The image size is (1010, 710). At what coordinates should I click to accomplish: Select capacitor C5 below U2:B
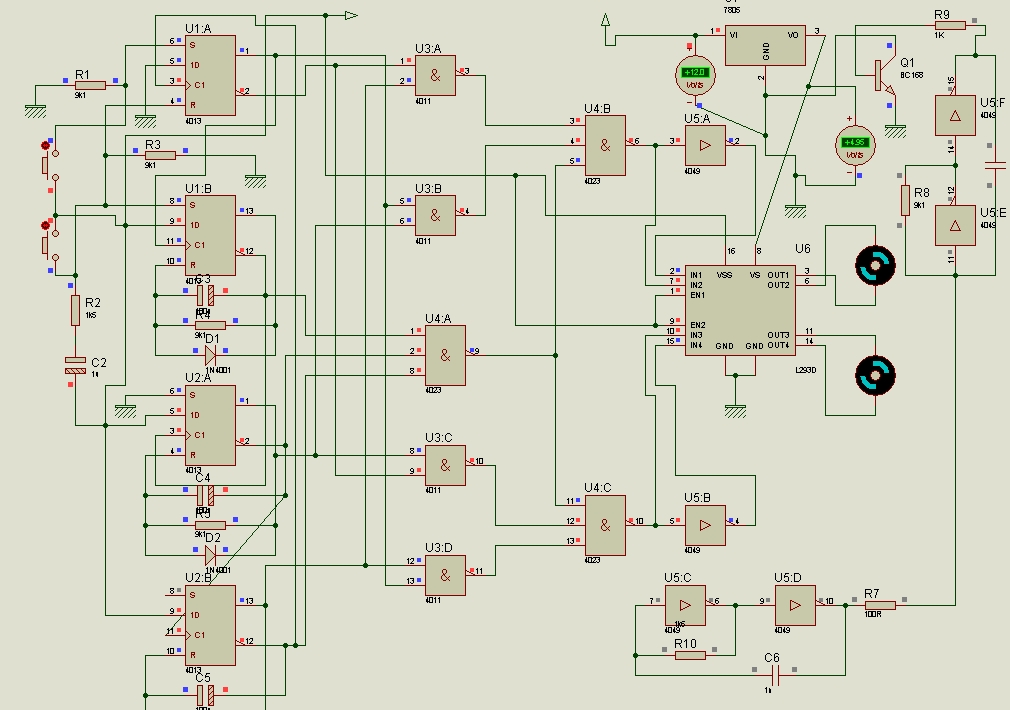205,695
